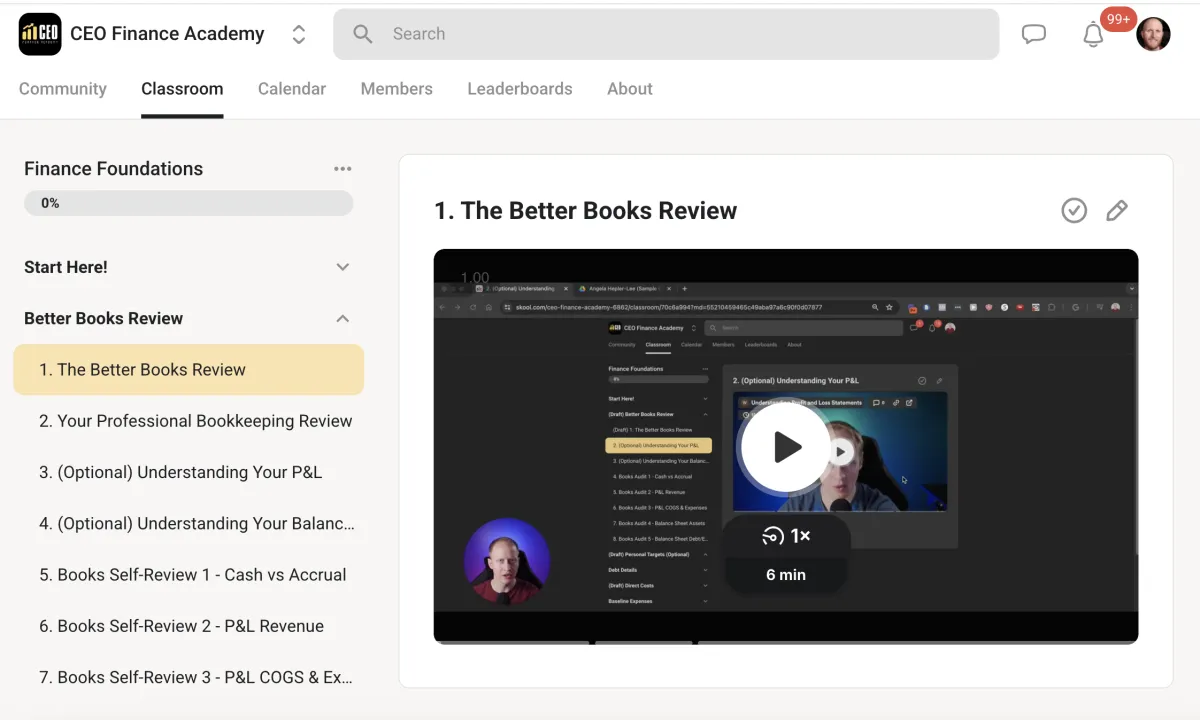View the Leaderboards tab
The image size is (1200, 720).
520,88
